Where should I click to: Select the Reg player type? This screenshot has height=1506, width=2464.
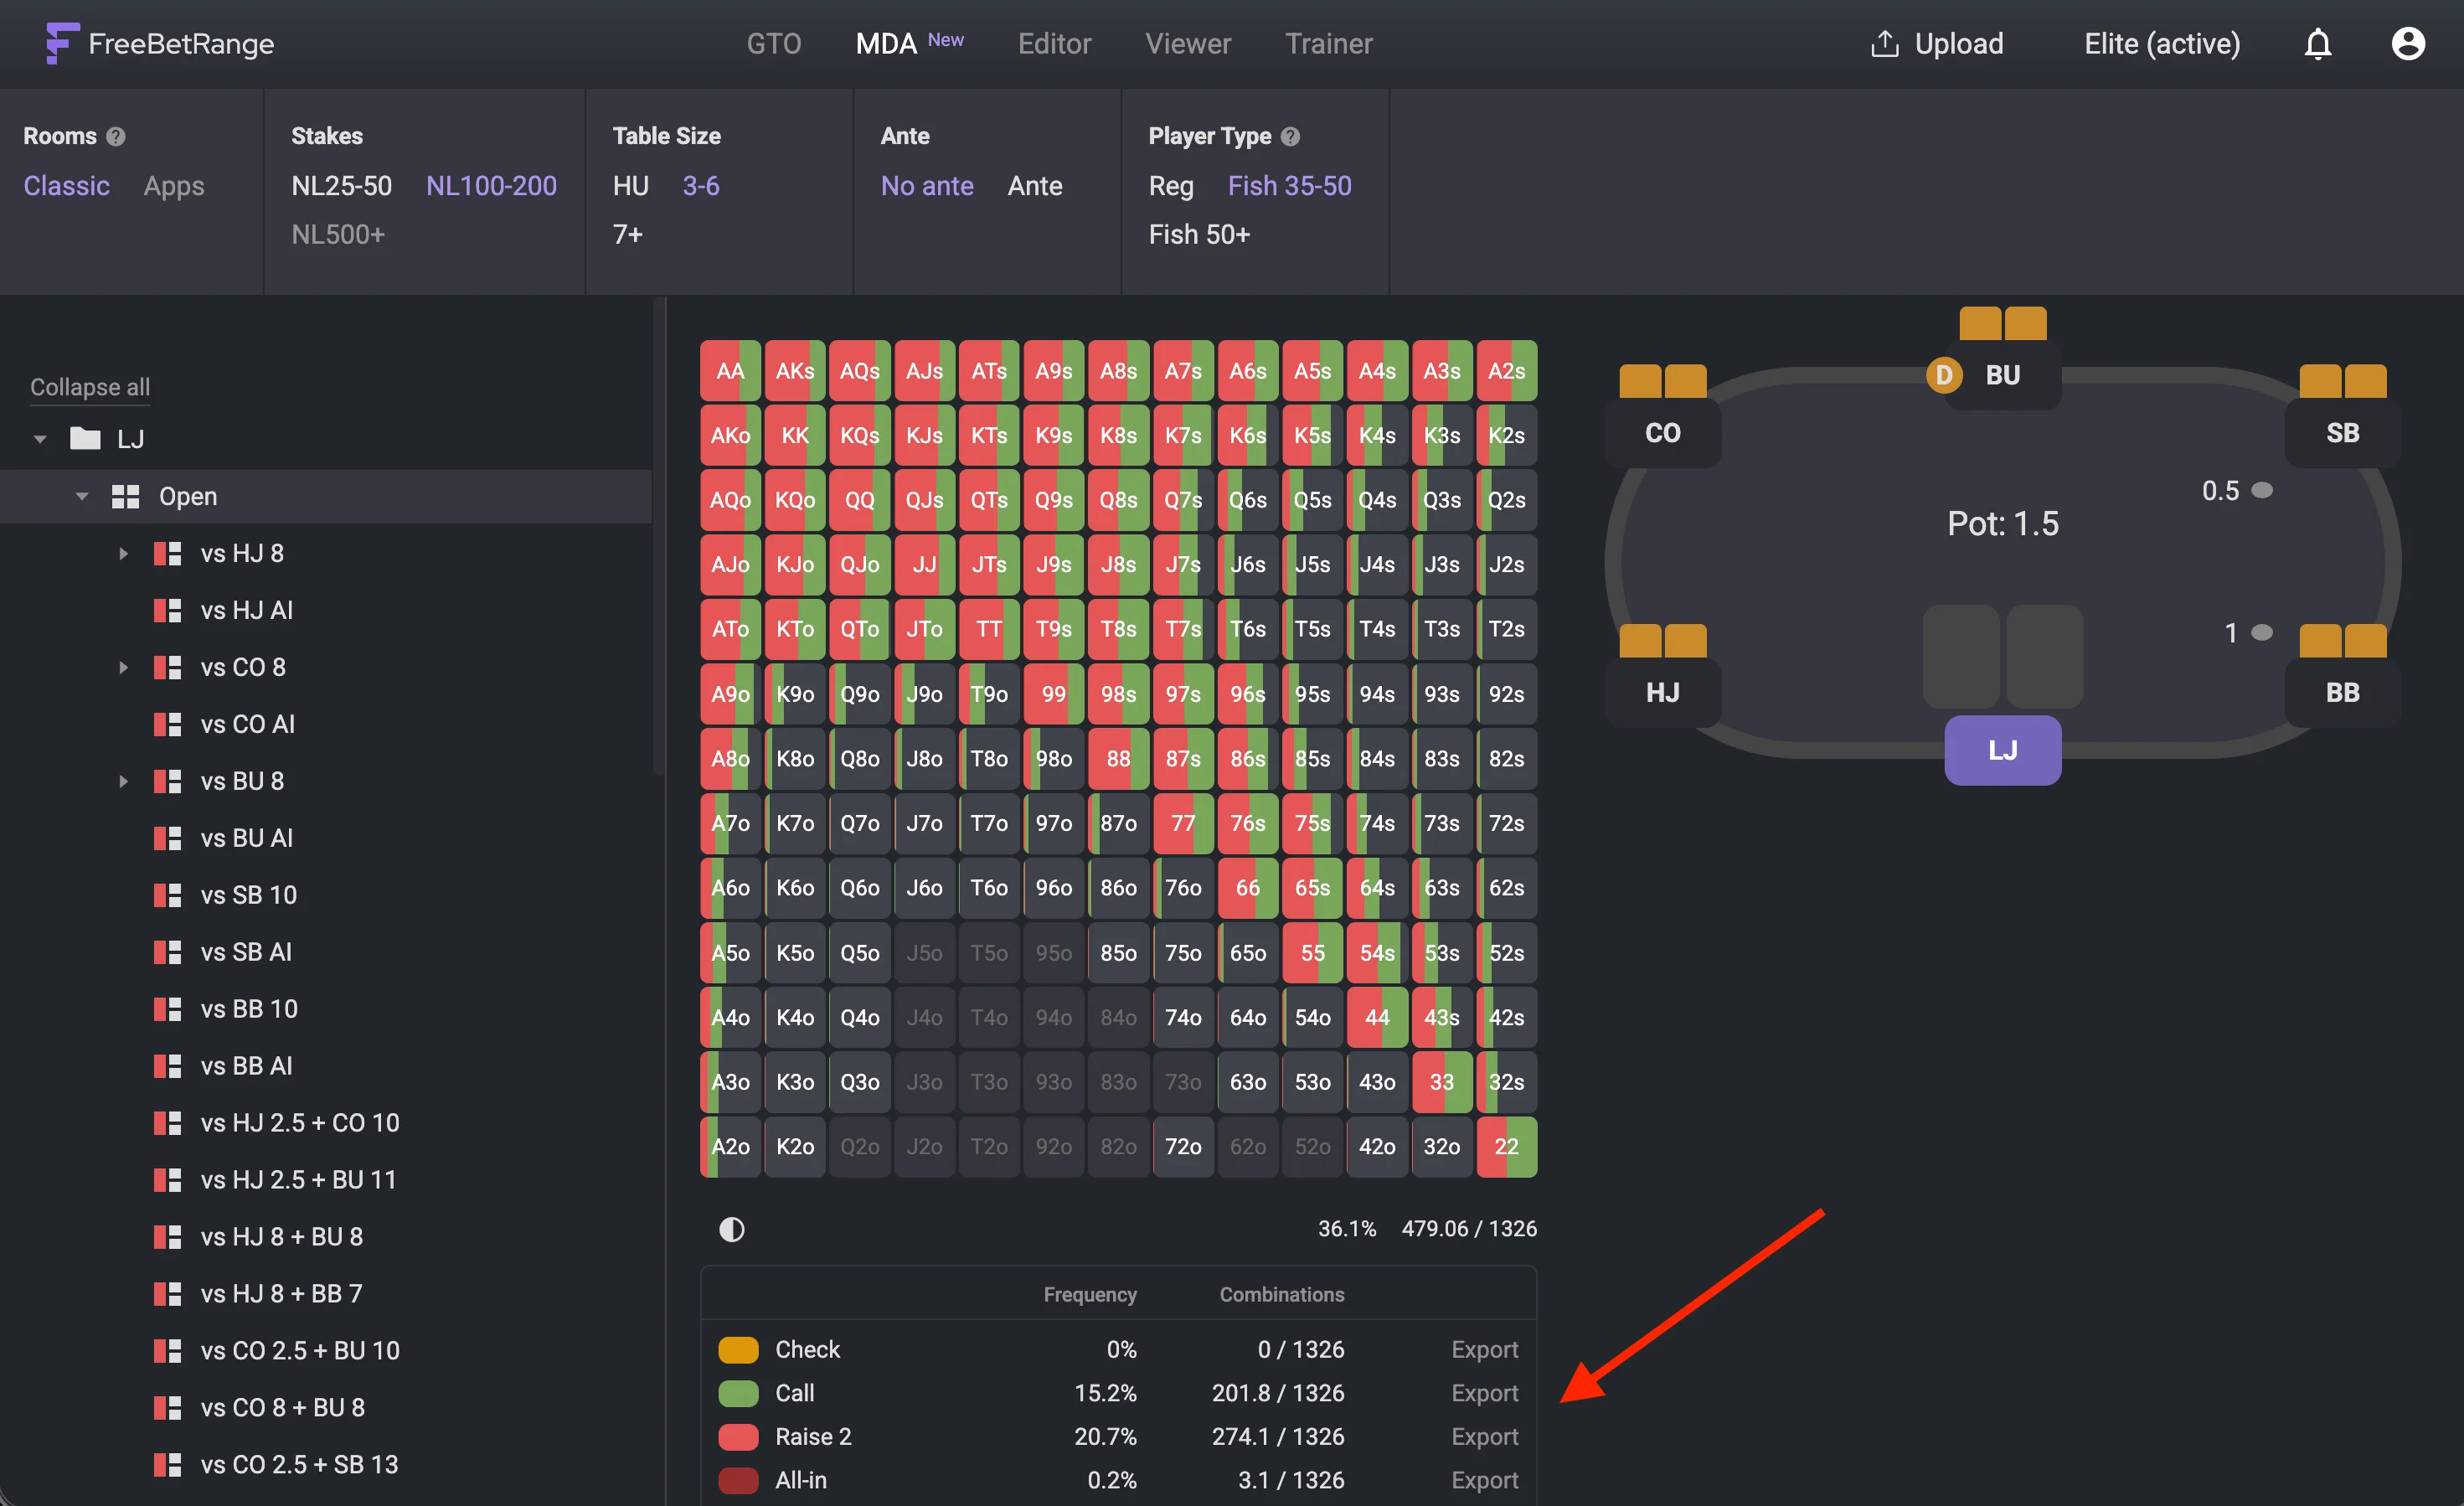(1170, 186)
